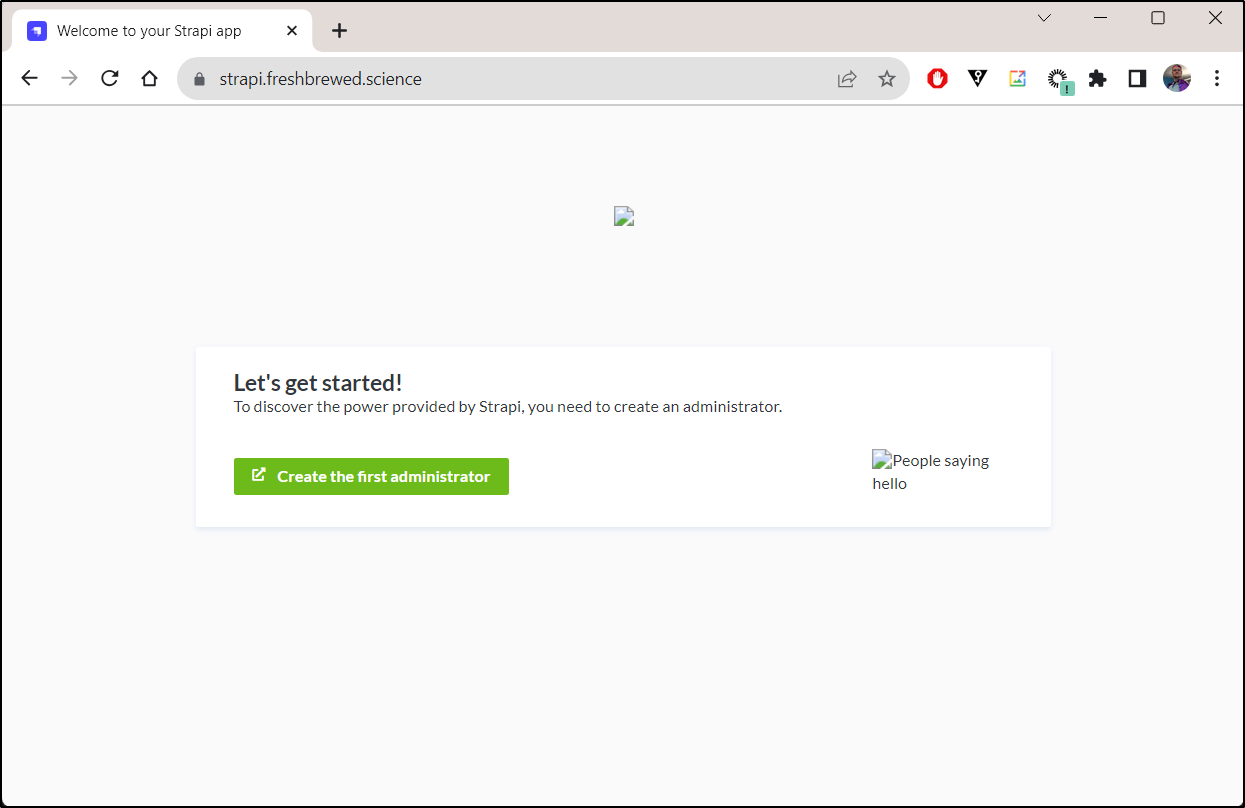Toggle the browser side panel

(1137, 78)
